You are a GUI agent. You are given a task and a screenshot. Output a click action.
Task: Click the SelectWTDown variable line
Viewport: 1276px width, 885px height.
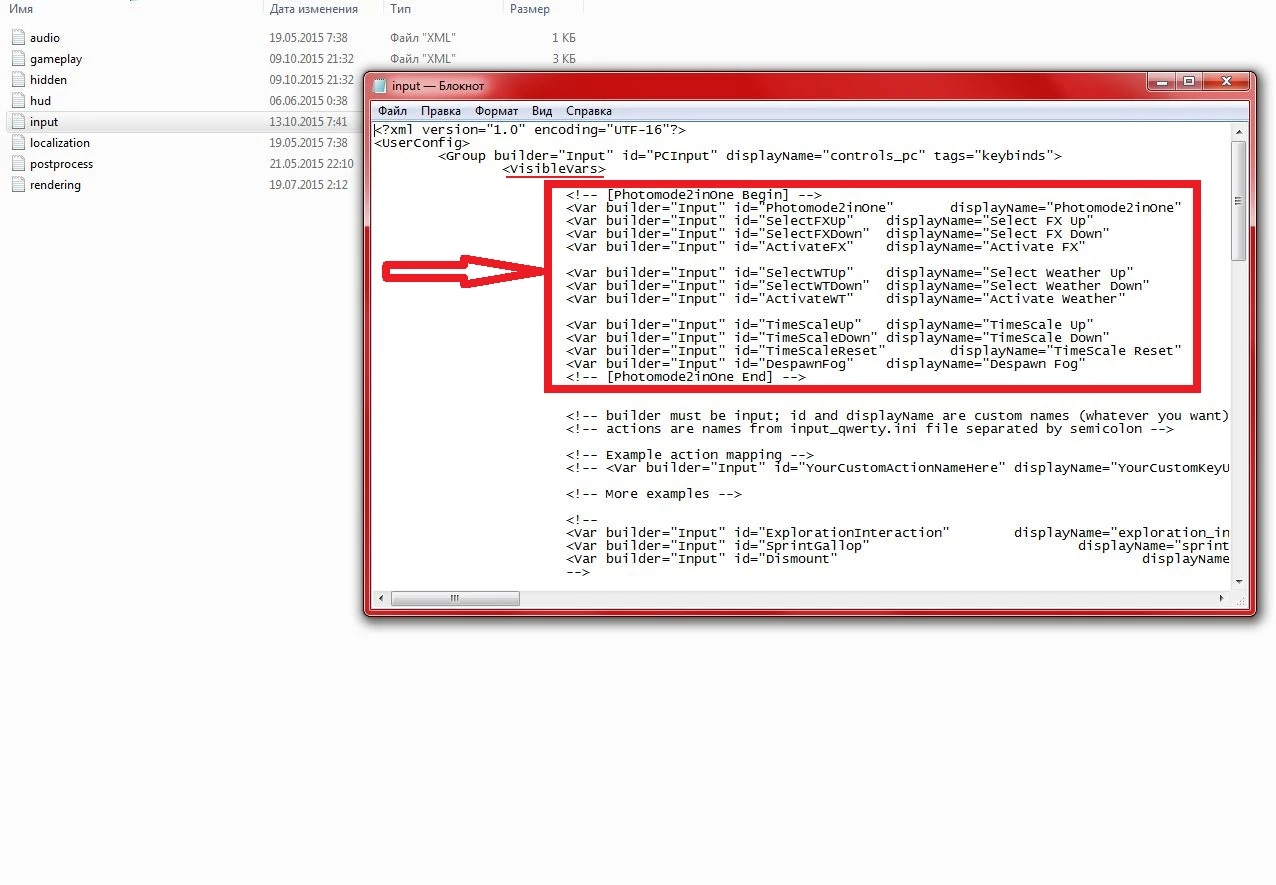click(858, 286)
